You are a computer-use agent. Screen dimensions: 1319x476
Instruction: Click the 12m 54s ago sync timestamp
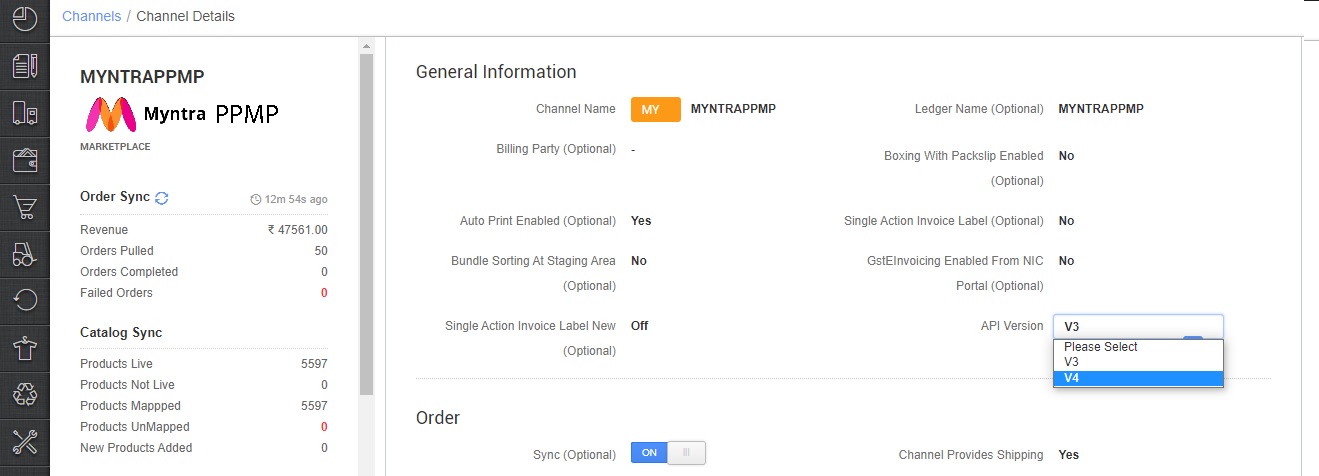pyautogui.click(x=296, y=200)
